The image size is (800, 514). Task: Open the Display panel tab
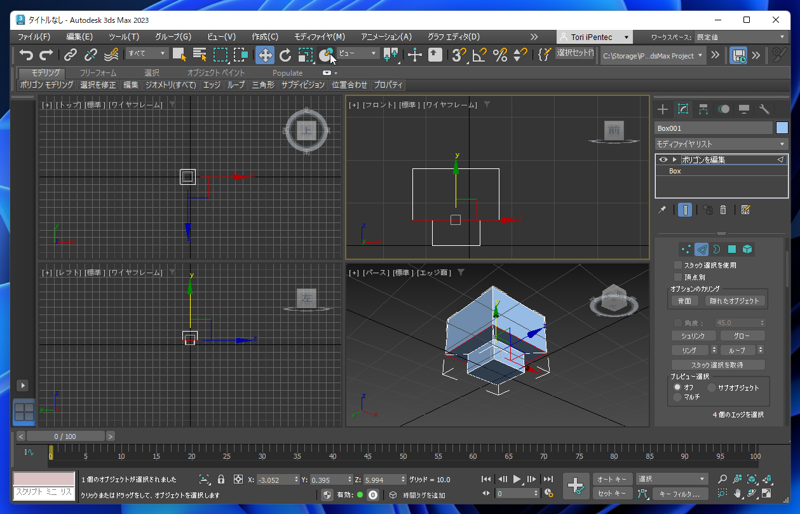[744, 109]
